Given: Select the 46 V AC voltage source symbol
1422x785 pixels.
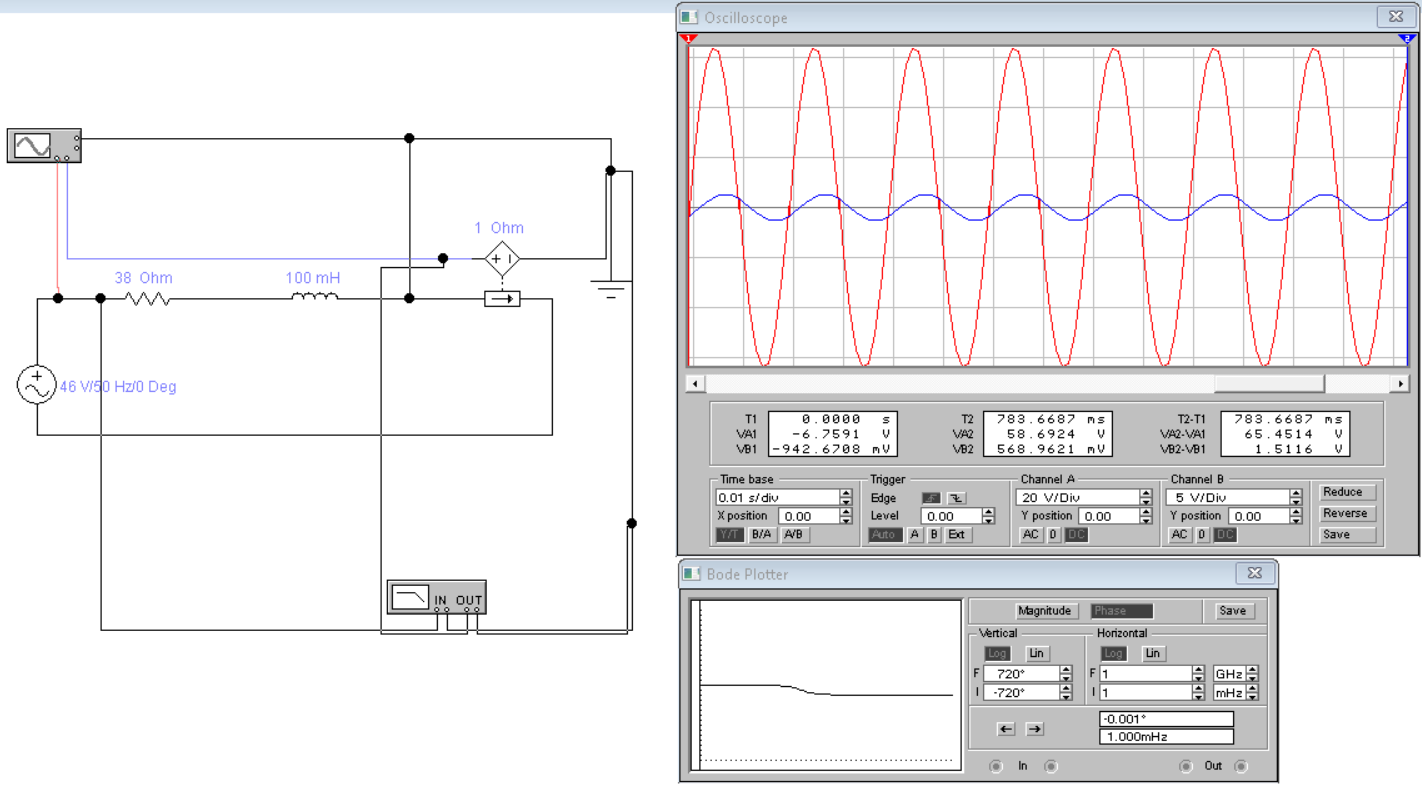Looking at the screenshot, I should 37,385.
